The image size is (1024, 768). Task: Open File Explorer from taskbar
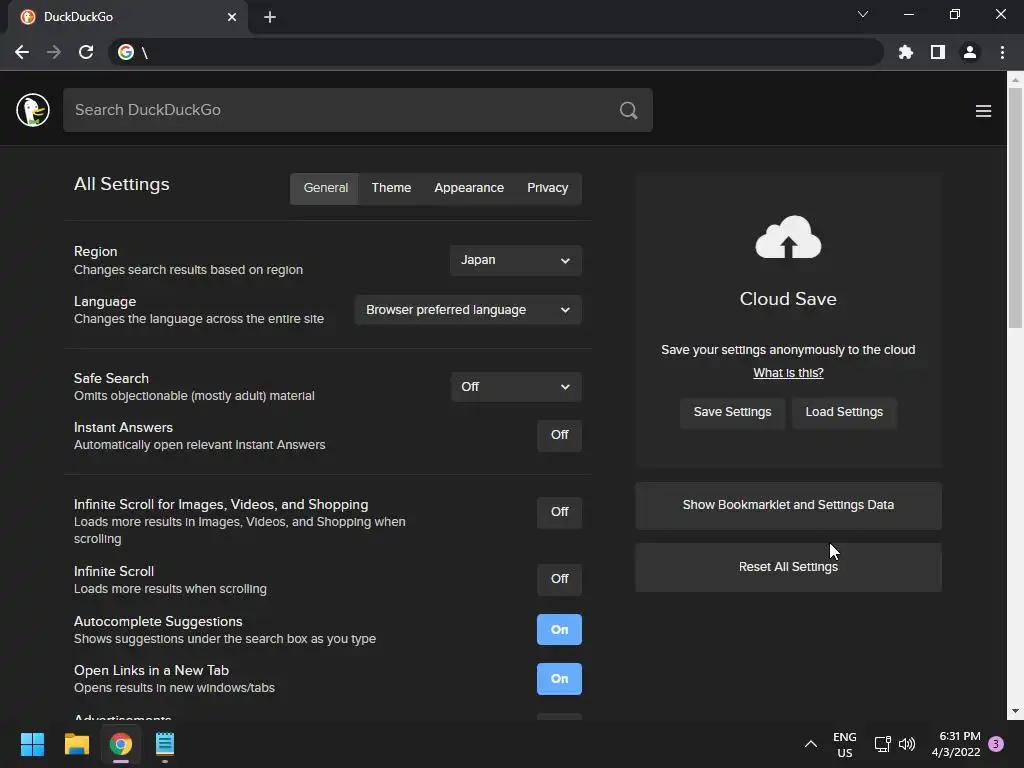[76, 744]
